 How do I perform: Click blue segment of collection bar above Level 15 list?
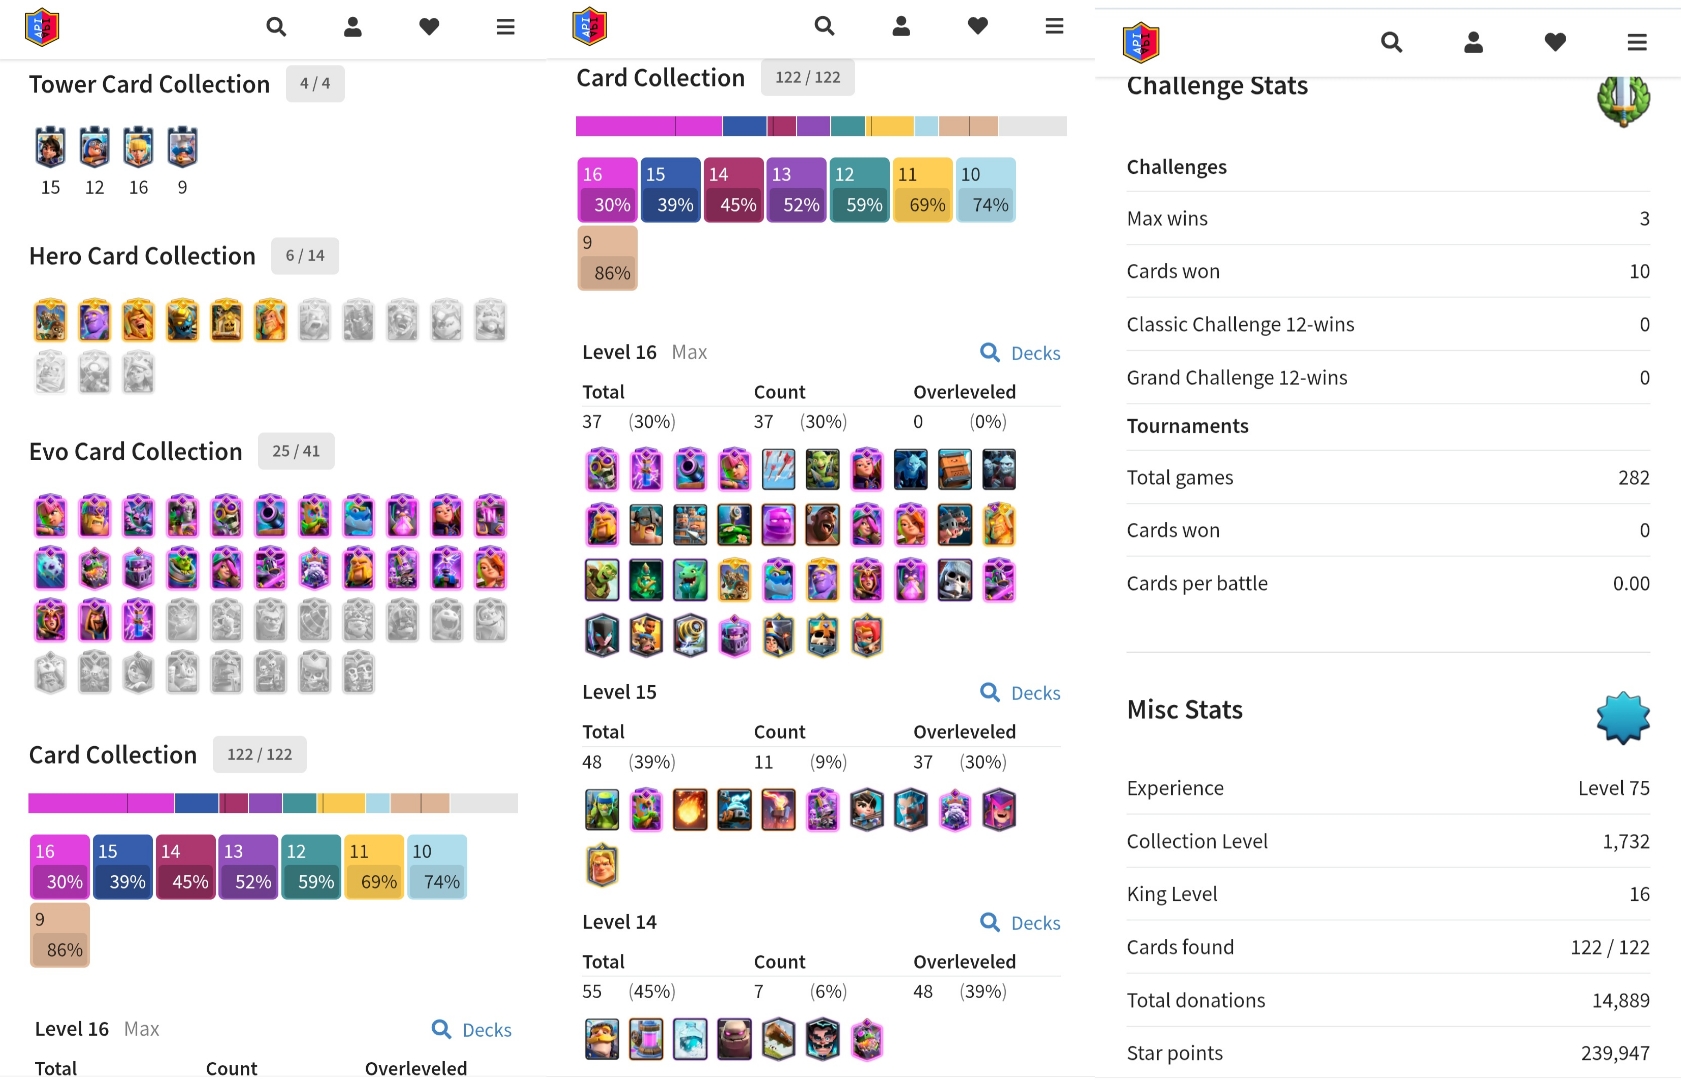pyautogui.click(x=744, y=126)
